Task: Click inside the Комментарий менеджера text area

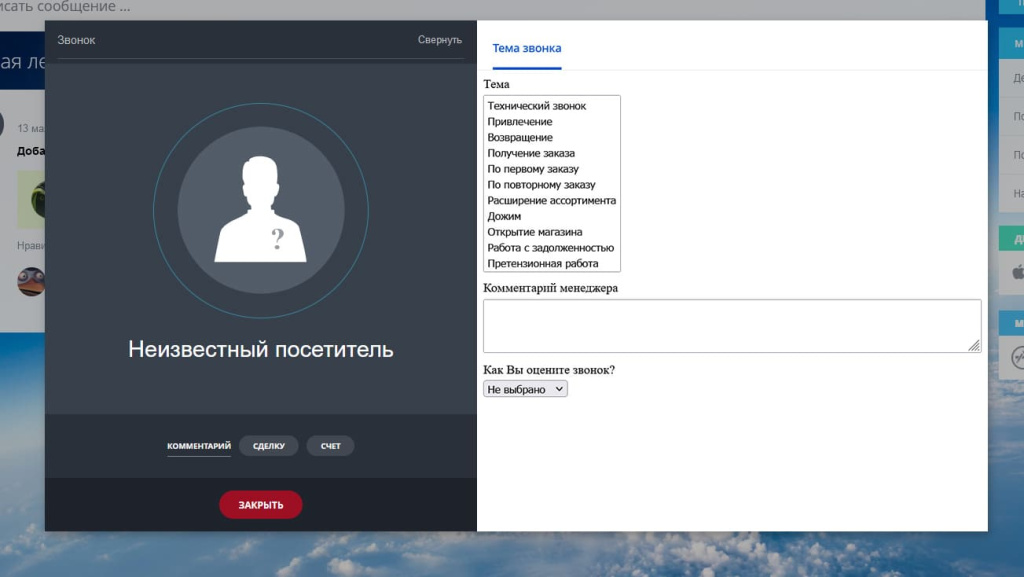Action: [730, 324]
